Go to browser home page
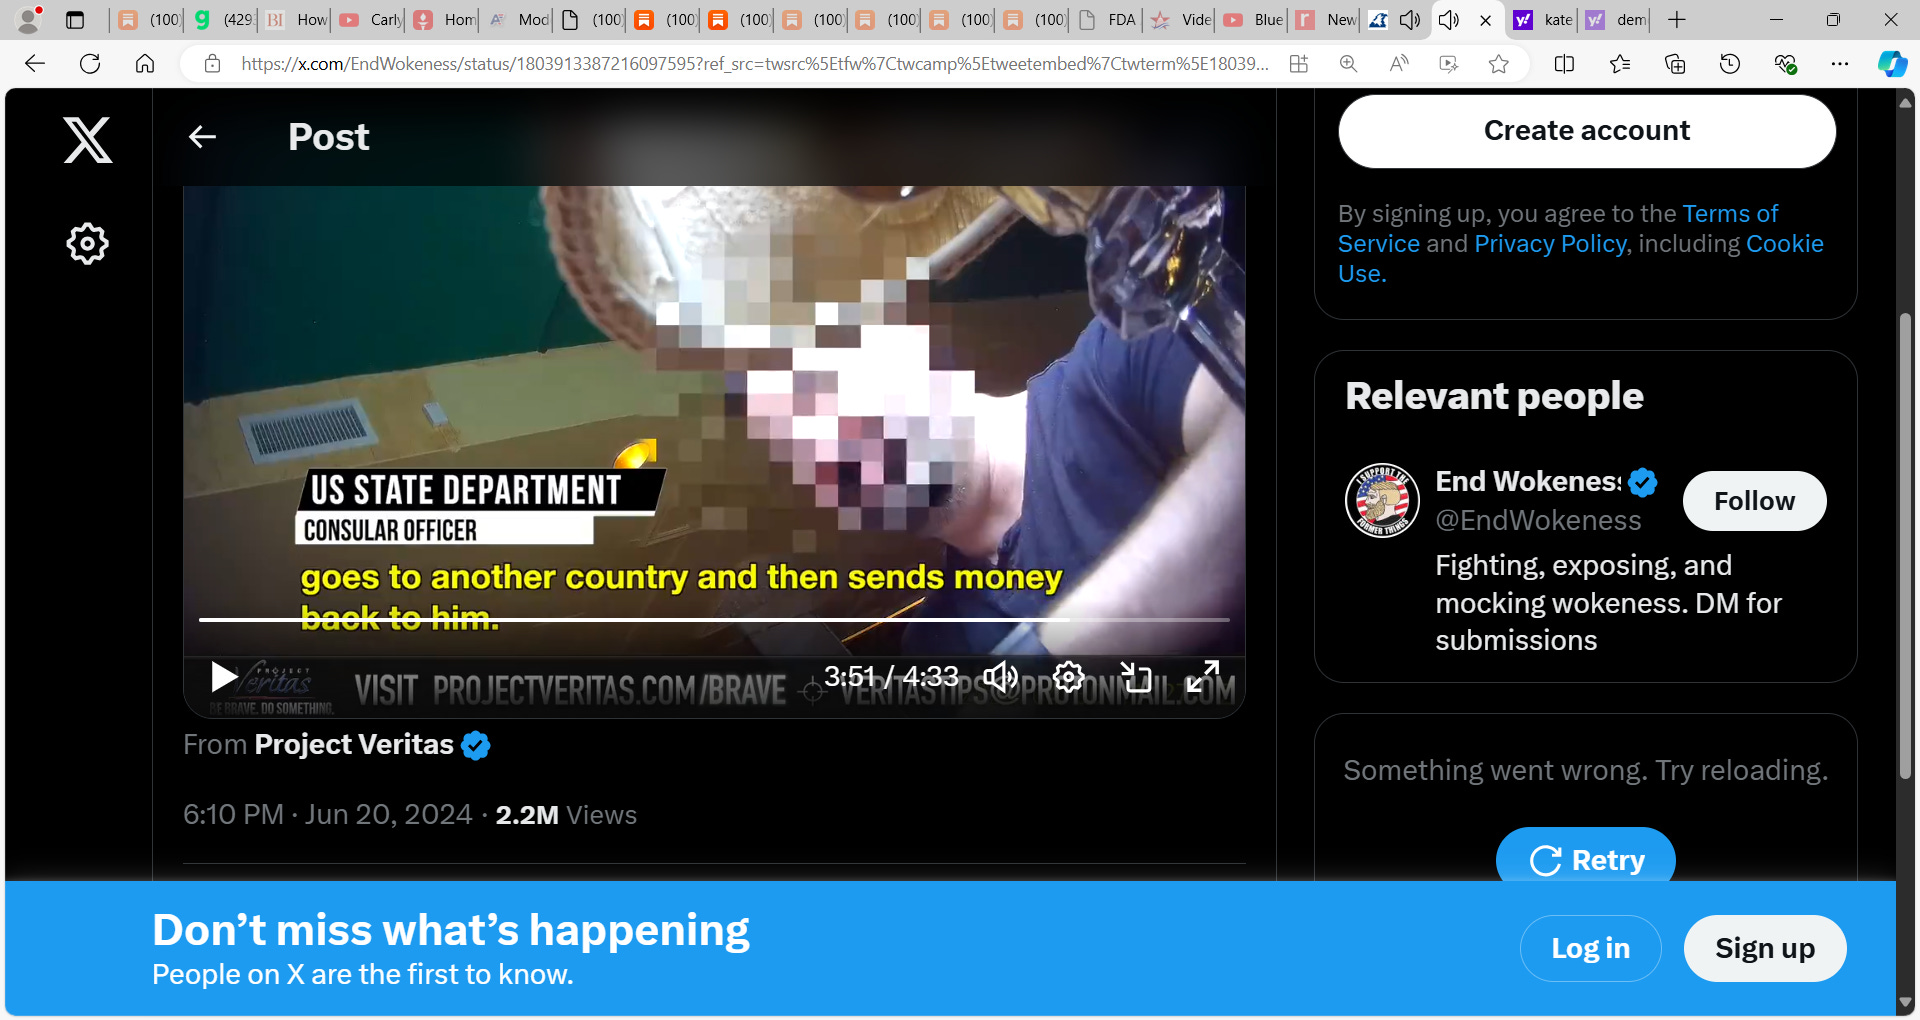 click(x=145, y=64)
